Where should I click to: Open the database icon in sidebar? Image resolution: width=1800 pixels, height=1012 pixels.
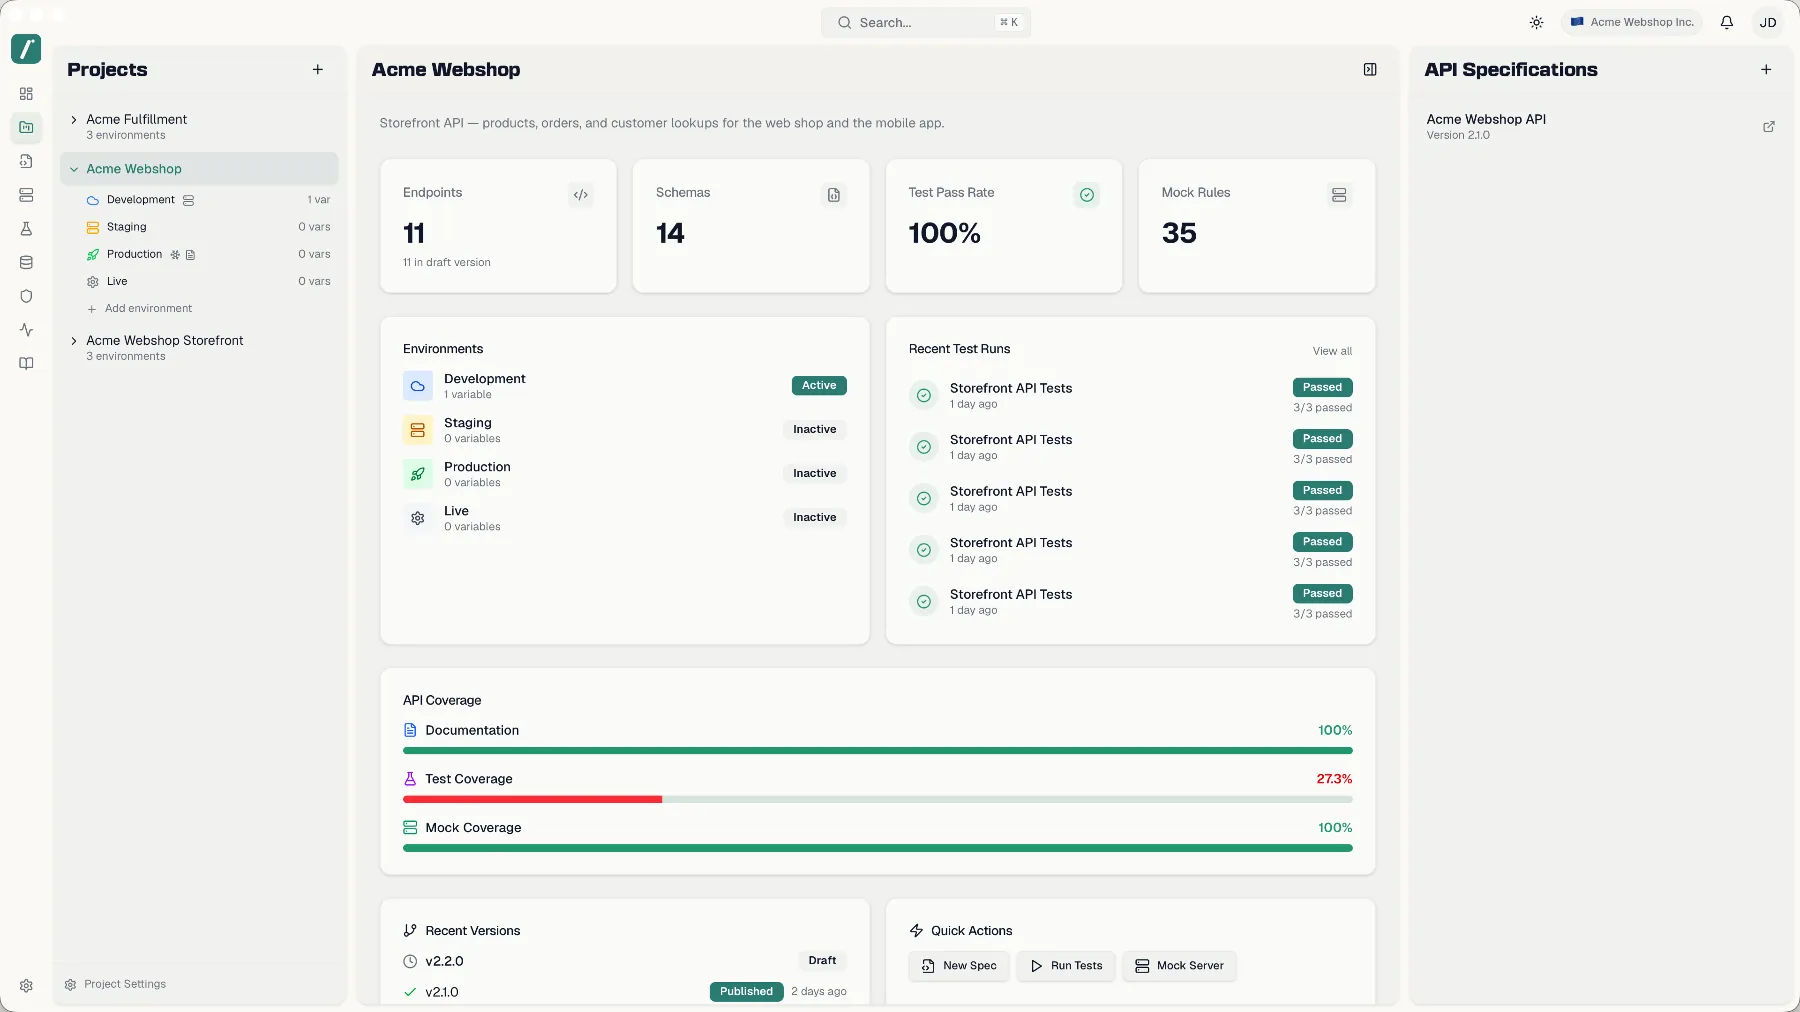click(x=26, y=263)
